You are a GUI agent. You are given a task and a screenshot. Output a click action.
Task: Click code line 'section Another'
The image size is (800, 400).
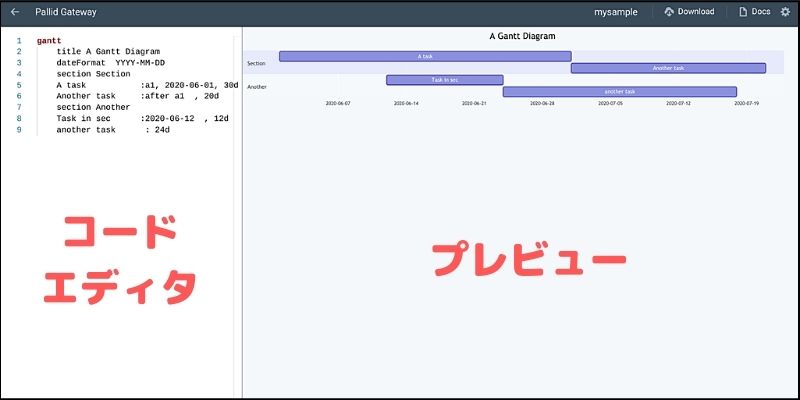pyautogui.click(x=93, y=108)
